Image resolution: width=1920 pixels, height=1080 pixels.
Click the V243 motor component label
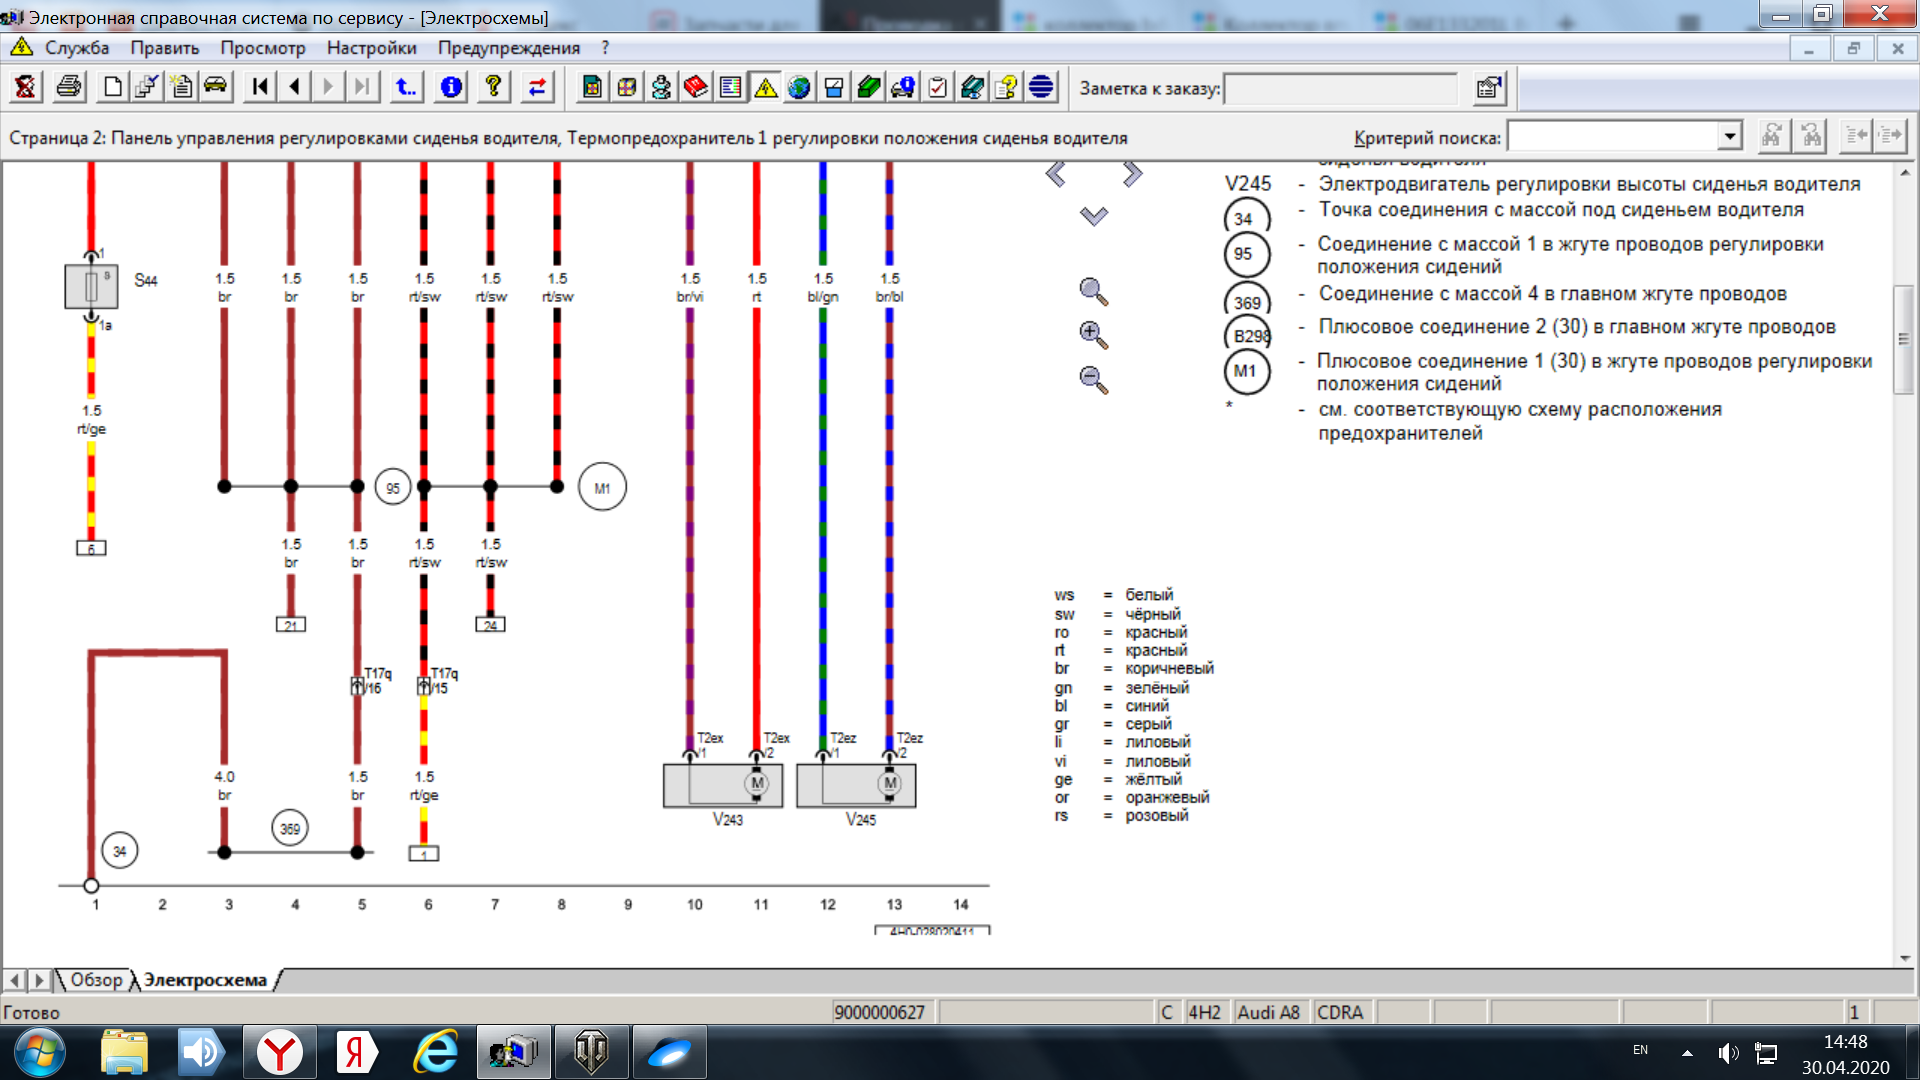tap(727, 819)
